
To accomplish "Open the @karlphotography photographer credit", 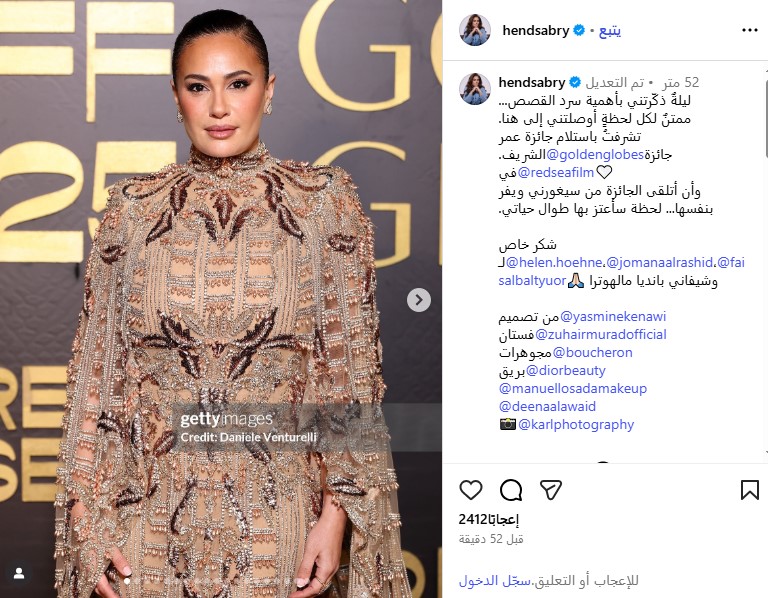I will tap(576, 425).
